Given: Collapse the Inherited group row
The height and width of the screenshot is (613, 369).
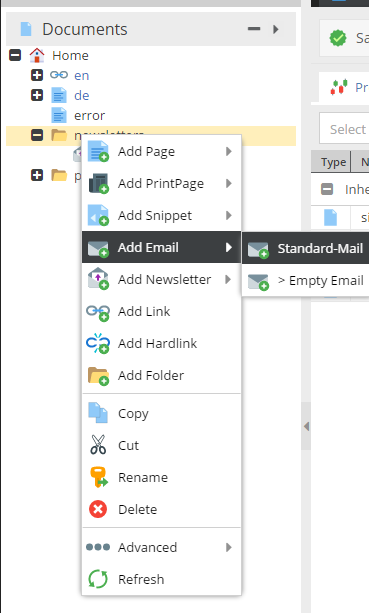Looking at the screenshot, I should [327, 189].
